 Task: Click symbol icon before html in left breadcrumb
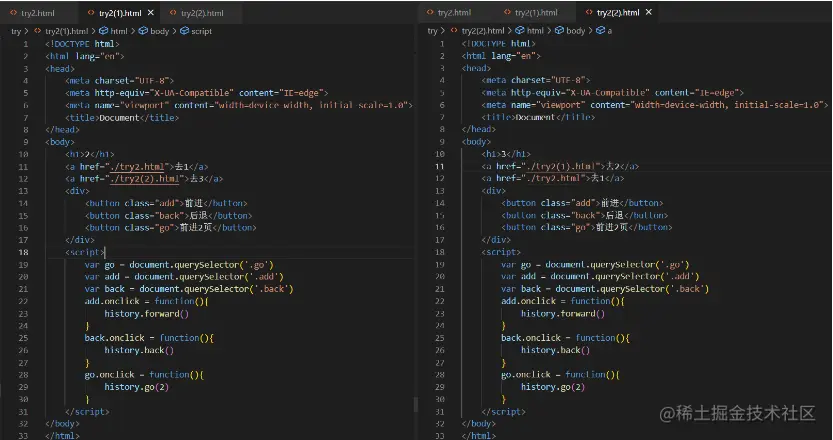coord(104,31)
